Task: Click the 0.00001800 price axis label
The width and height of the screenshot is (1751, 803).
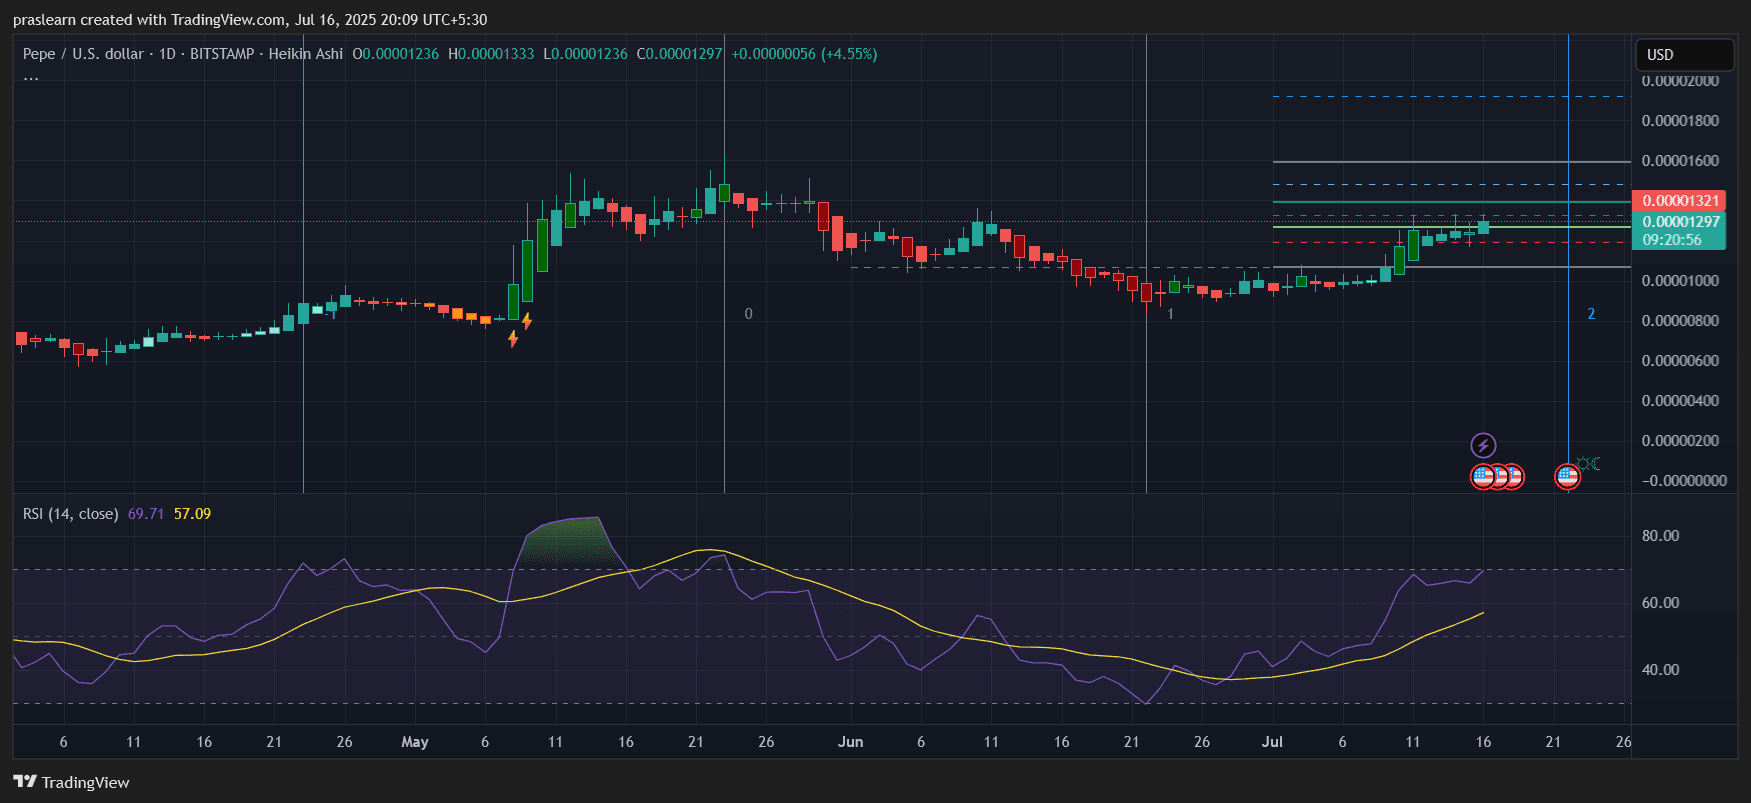Action: pyautogui.click(x=1680, y=121)
